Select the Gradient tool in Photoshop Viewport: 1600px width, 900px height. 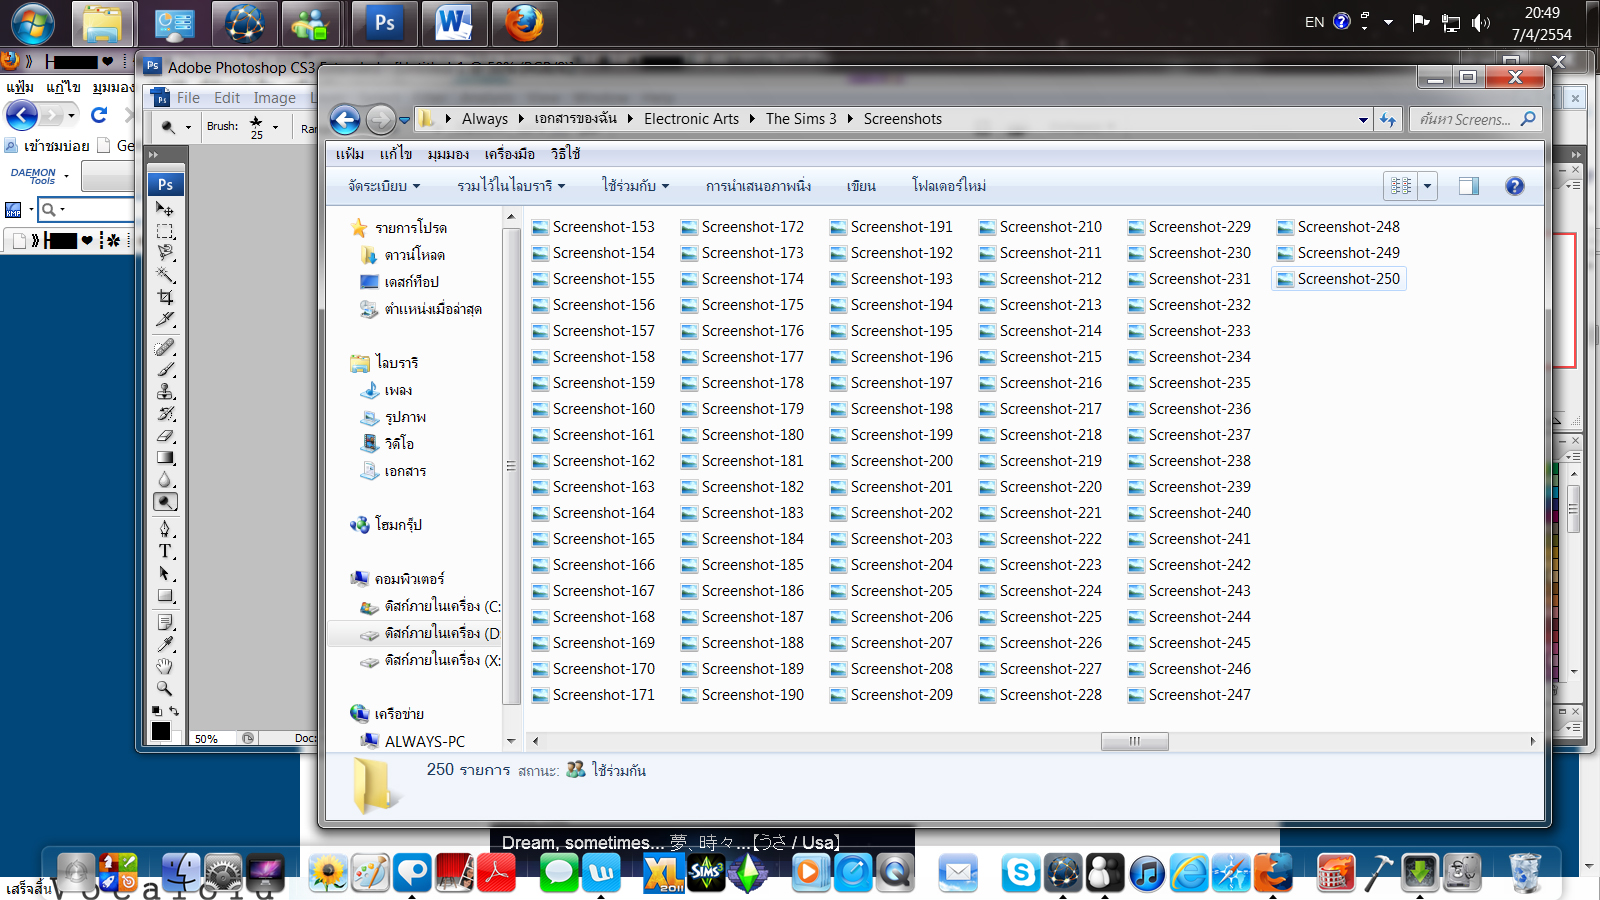click(x=165, y=457)
